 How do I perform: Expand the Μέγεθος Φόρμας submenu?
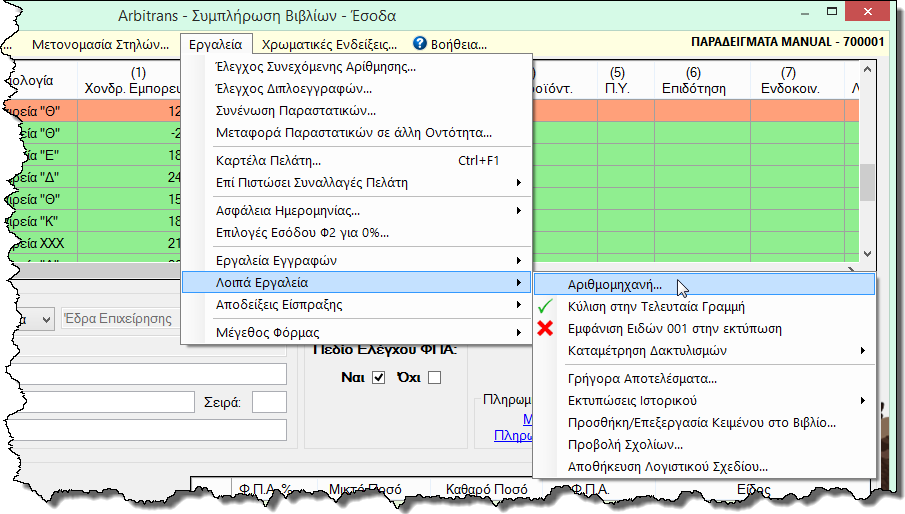pos(356,332)
